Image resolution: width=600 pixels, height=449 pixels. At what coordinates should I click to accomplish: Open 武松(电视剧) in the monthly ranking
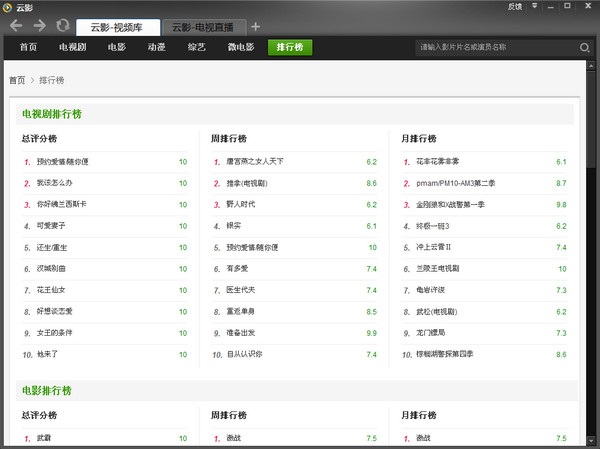pos(437,312)
